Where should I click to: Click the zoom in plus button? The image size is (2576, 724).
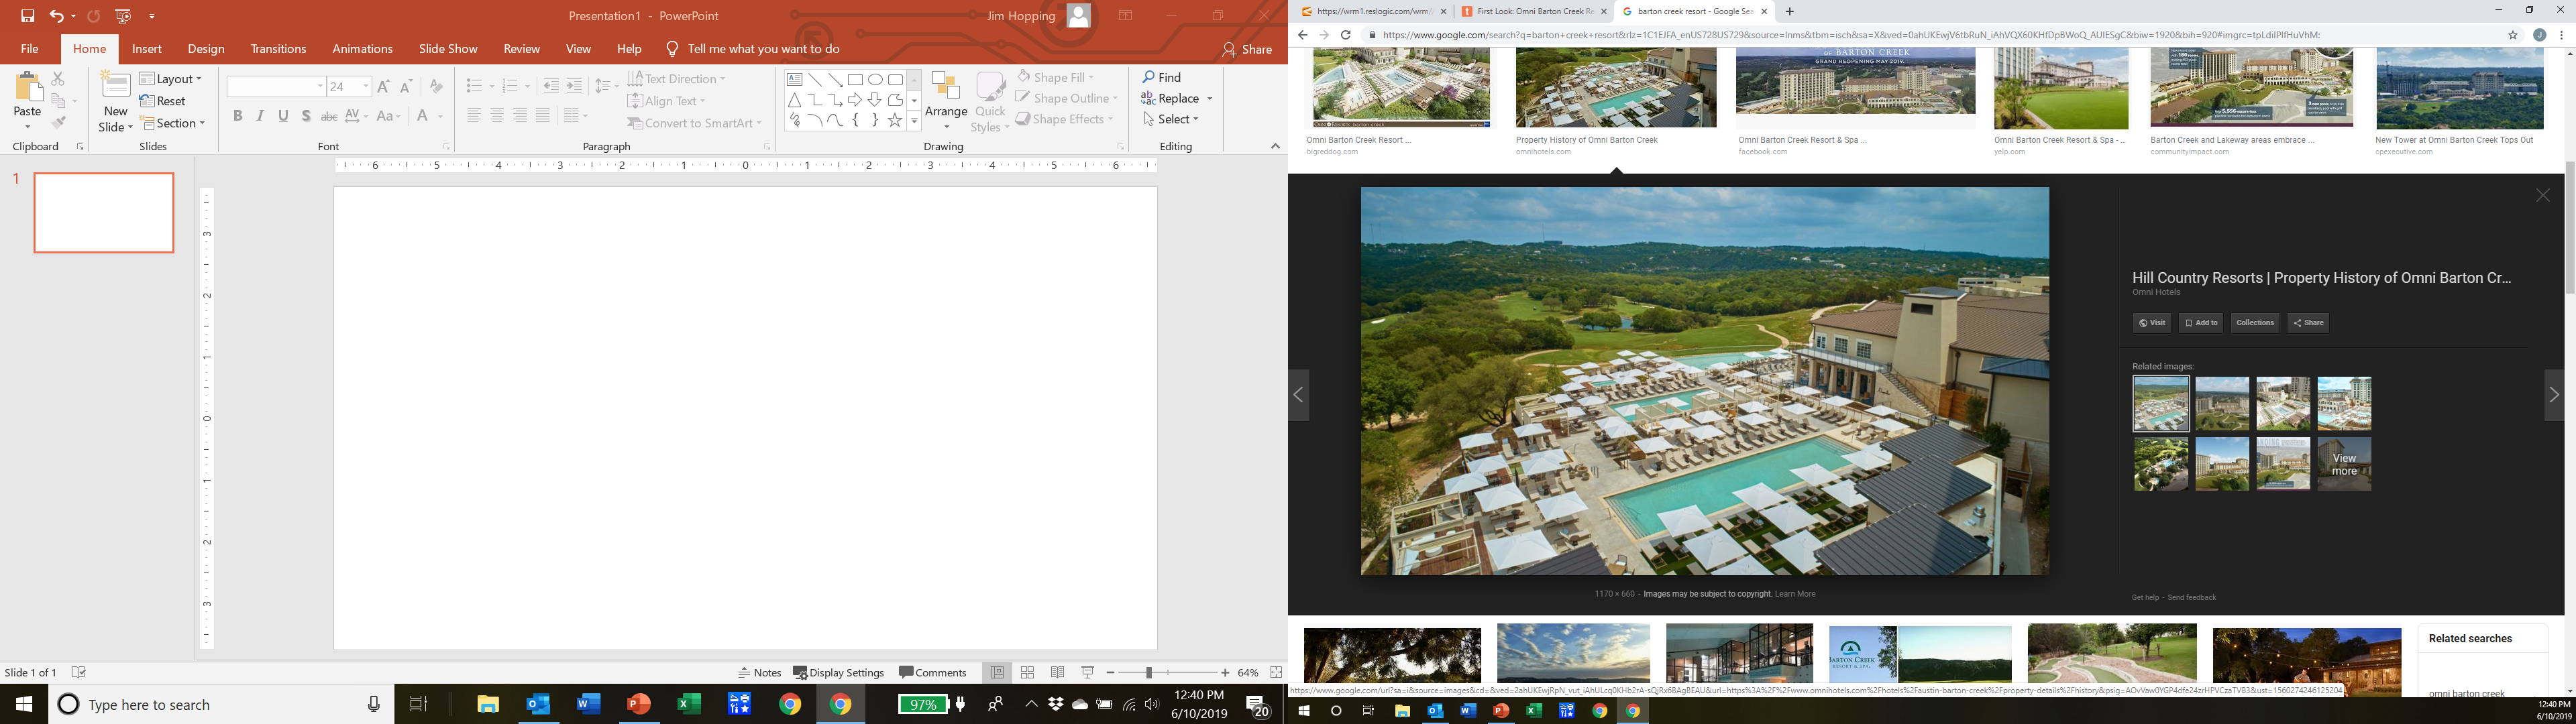pyautogui.click(x=1225, y=673)
